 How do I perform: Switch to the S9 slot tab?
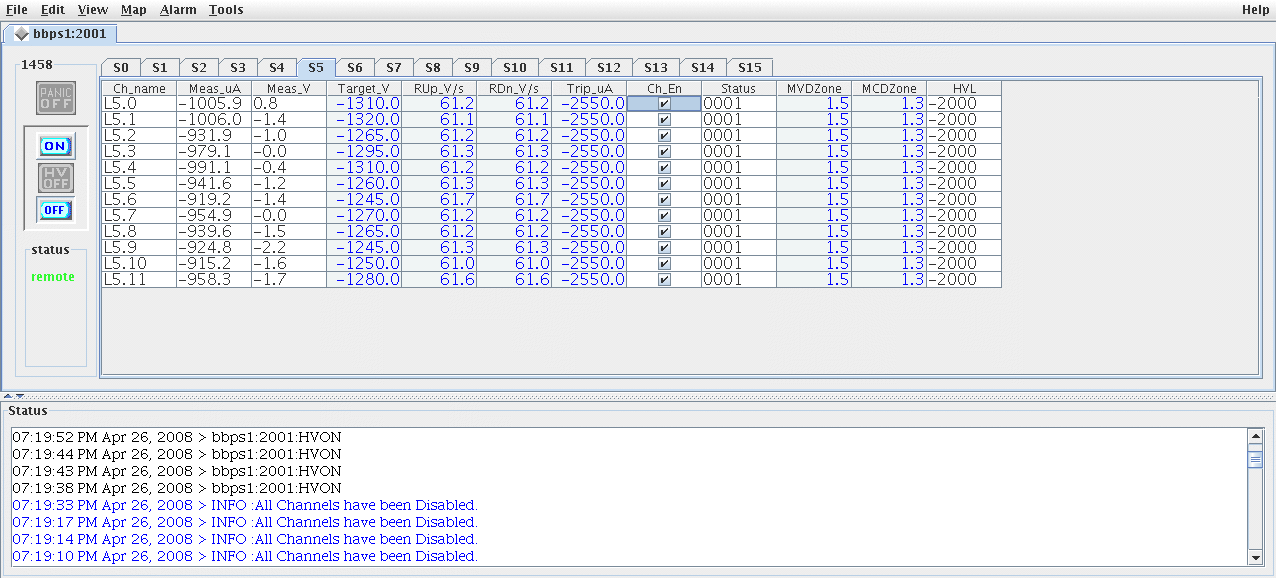click(472, 68)
